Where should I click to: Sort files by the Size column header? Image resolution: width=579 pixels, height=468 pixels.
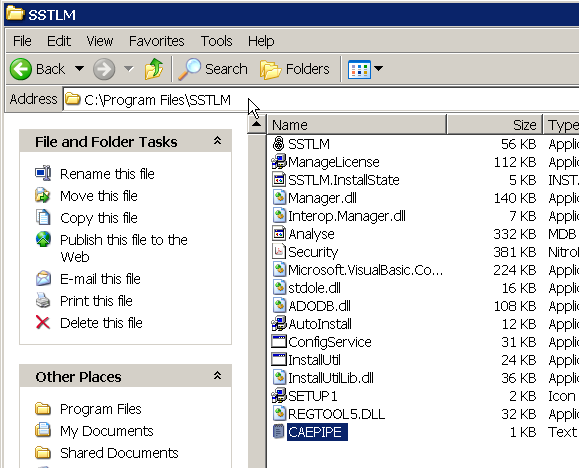494,125
